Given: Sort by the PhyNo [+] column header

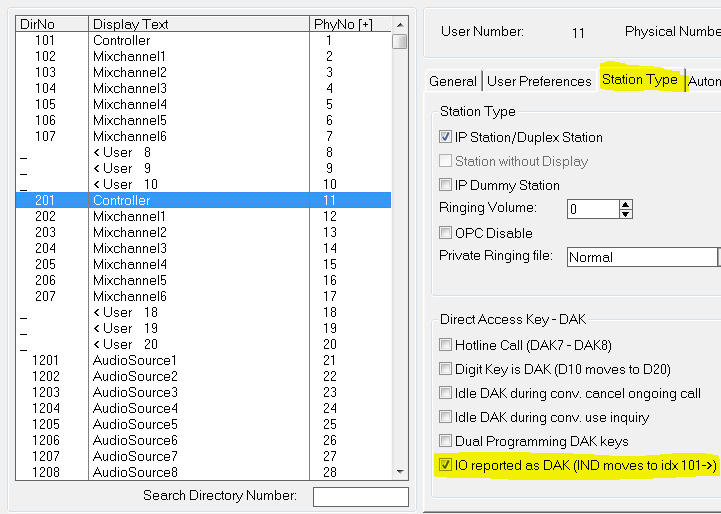Looking at the screenshot, I should coord(342,24).
